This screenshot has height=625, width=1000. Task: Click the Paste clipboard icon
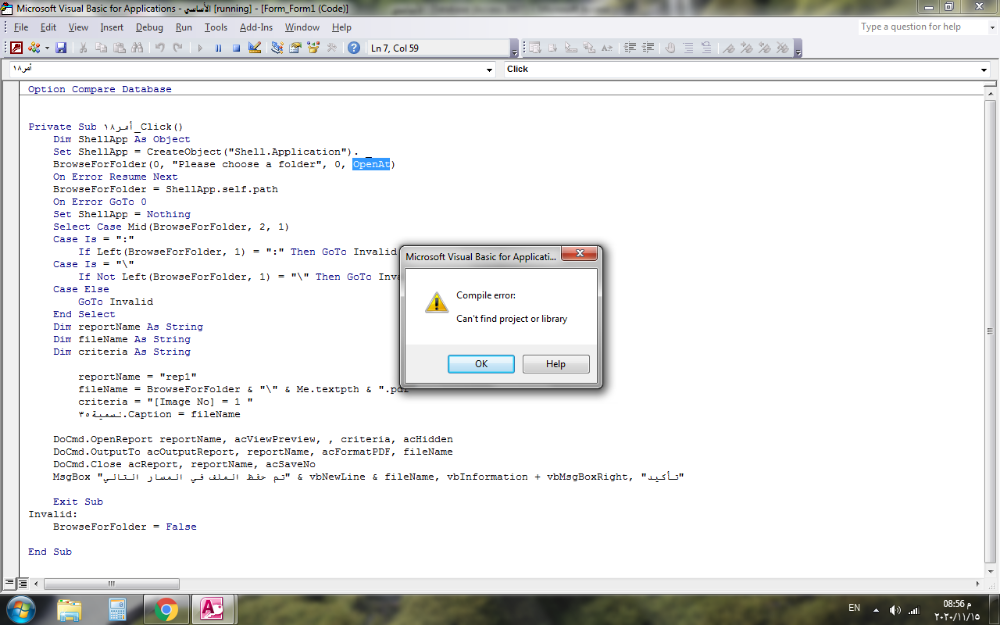pos(119,48)
